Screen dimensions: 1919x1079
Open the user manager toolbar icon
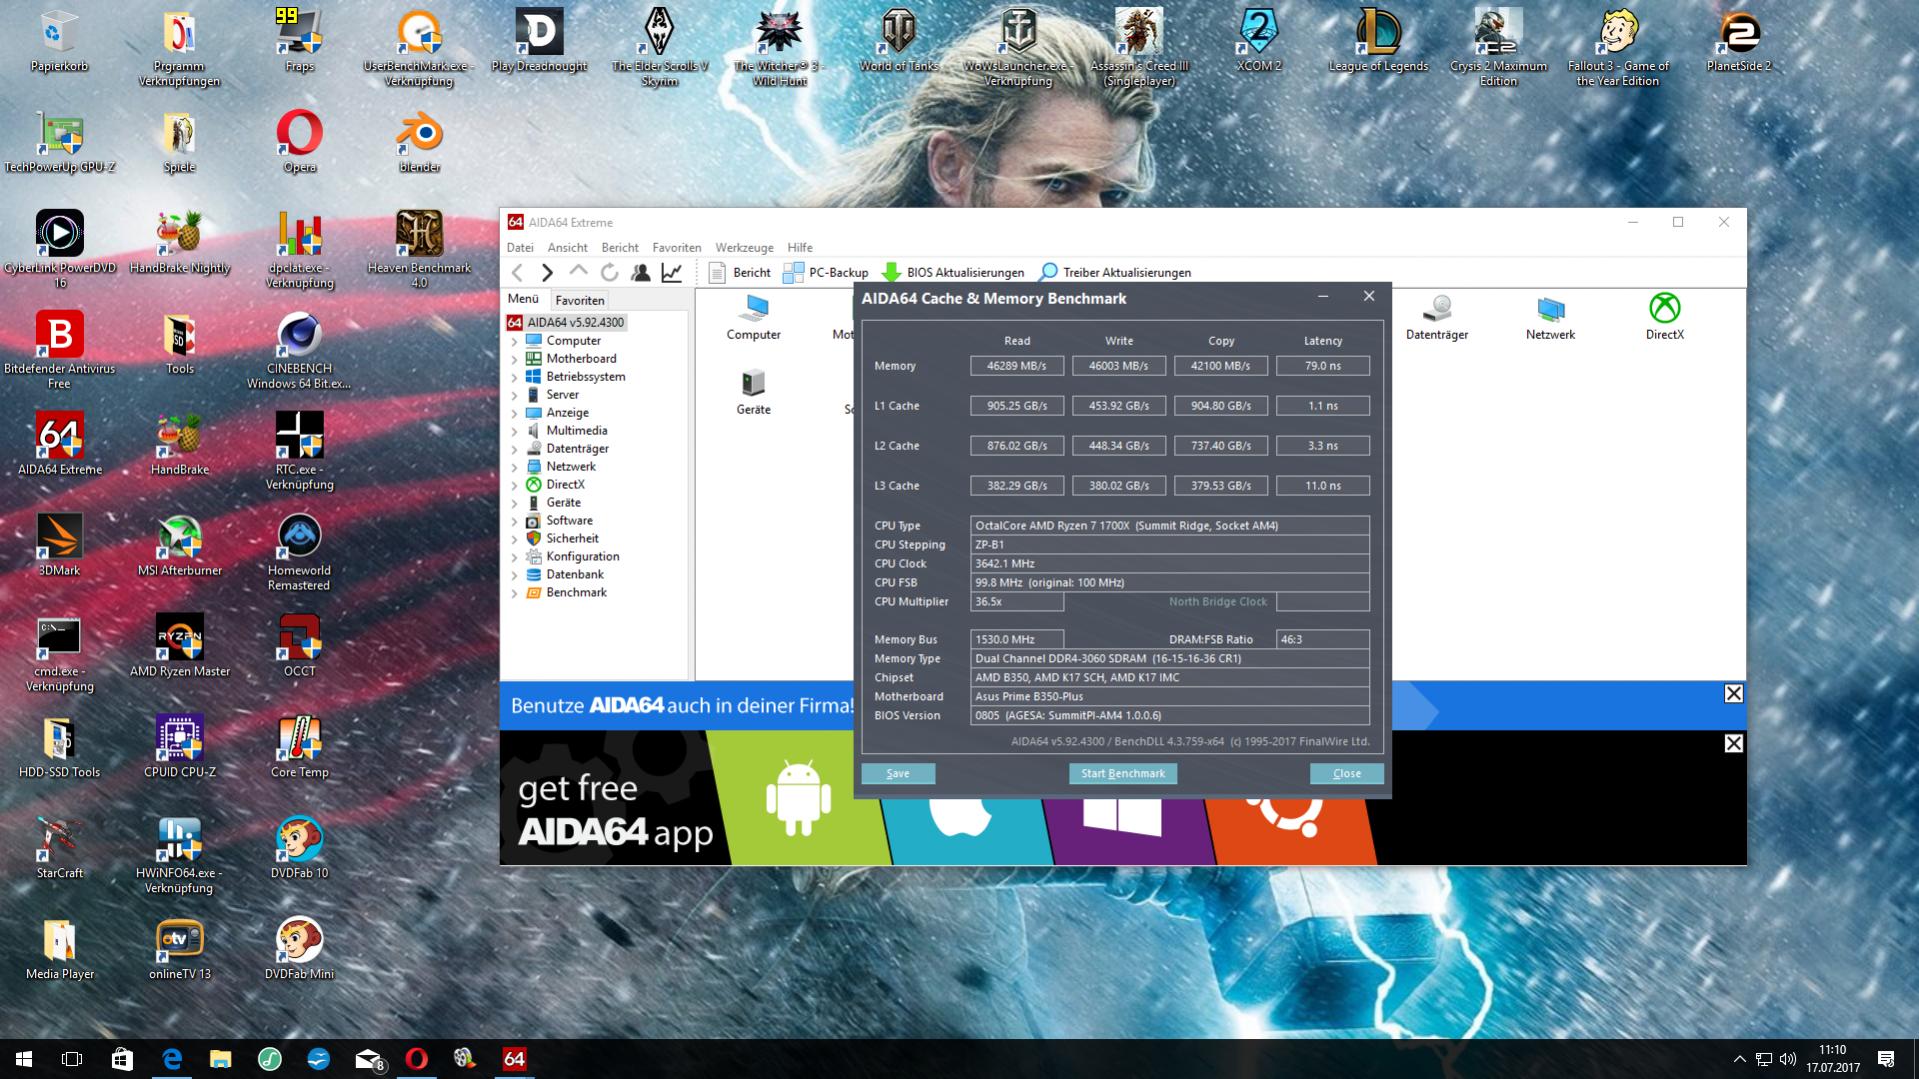(x=641, y=272)
